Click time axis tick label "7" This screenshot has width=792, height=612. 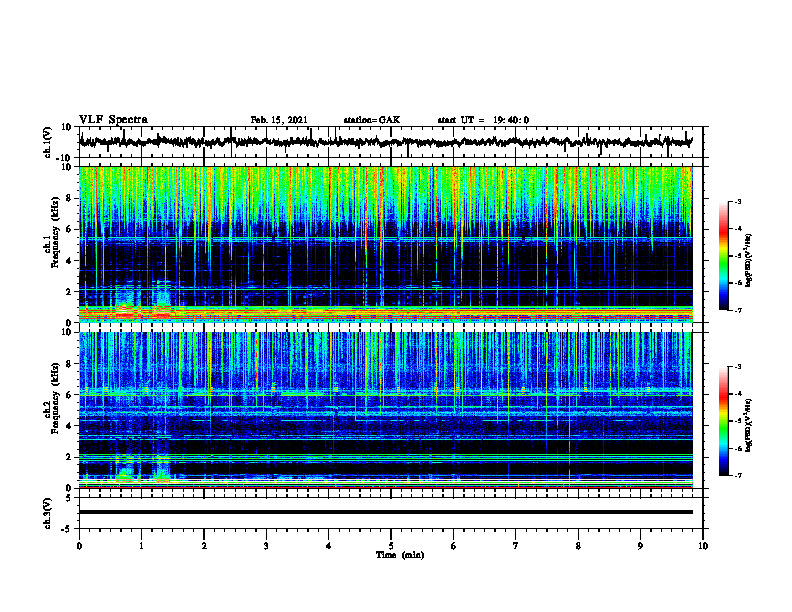pyautogui.click(x=516, y=546)
